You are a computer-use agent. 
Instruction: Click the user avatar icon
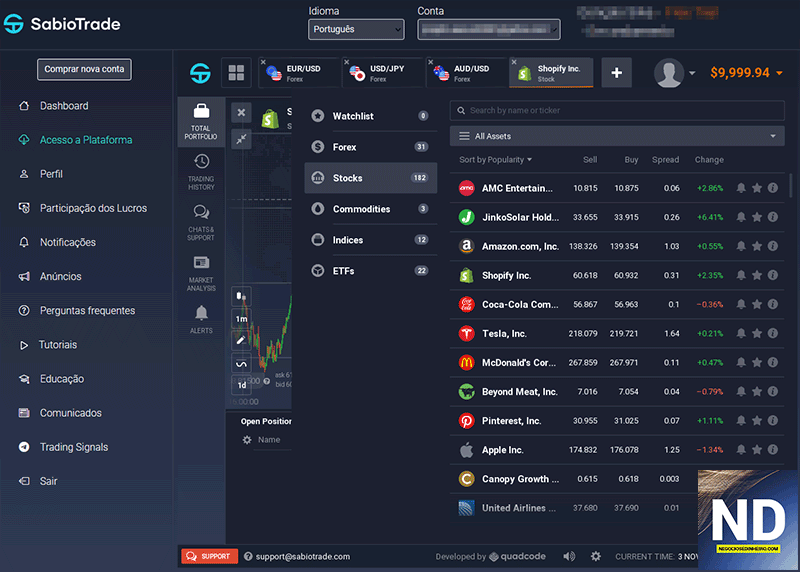coord(669,73)
